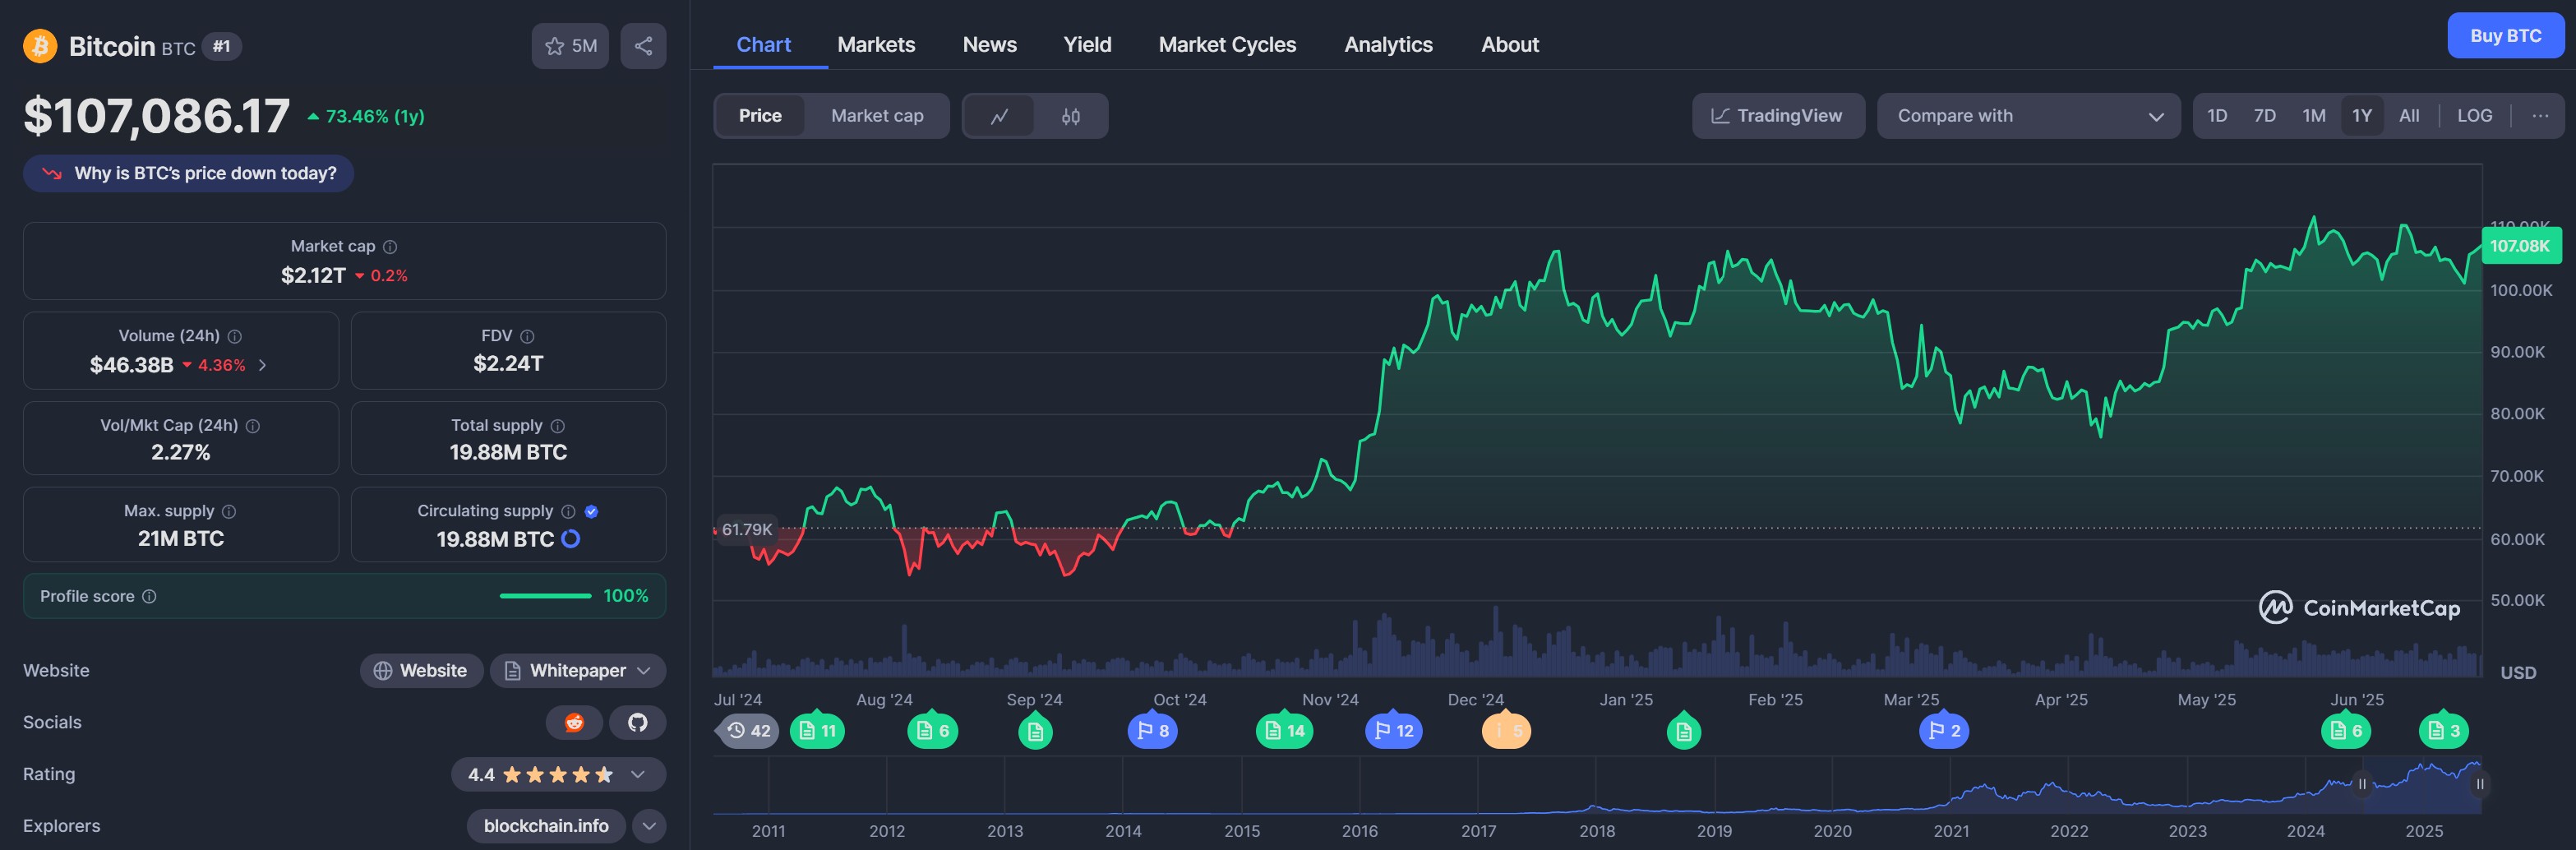
Task: Click the 73.46% (1y) change label
Action: point(366,117)
